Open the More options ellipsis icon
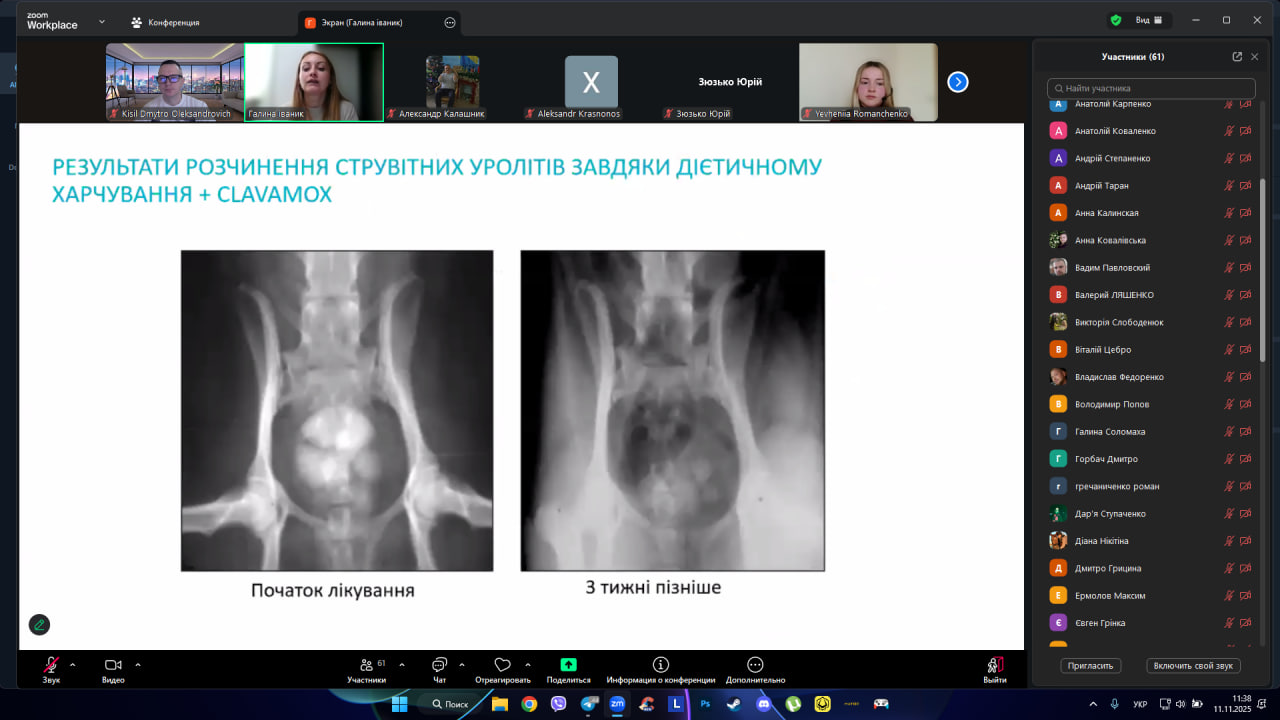The image size is (1280, 720). point(755,665)
